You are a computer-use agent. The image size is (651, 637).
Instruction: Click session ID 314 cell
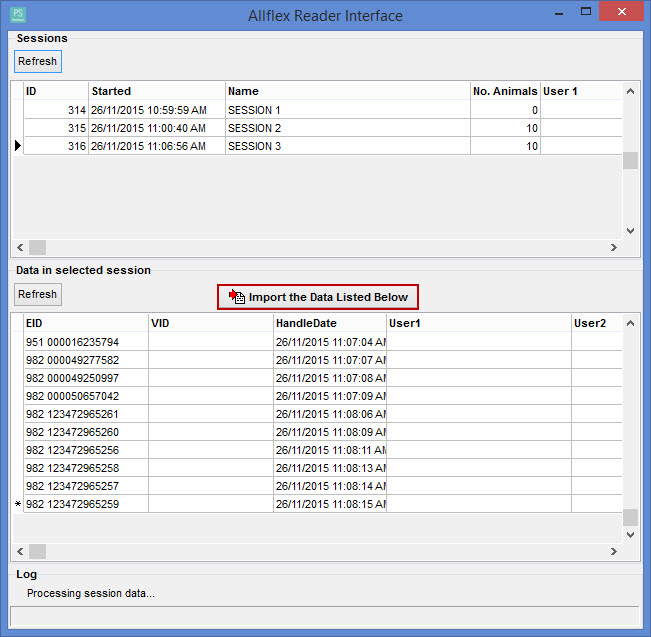coord(56,110)
